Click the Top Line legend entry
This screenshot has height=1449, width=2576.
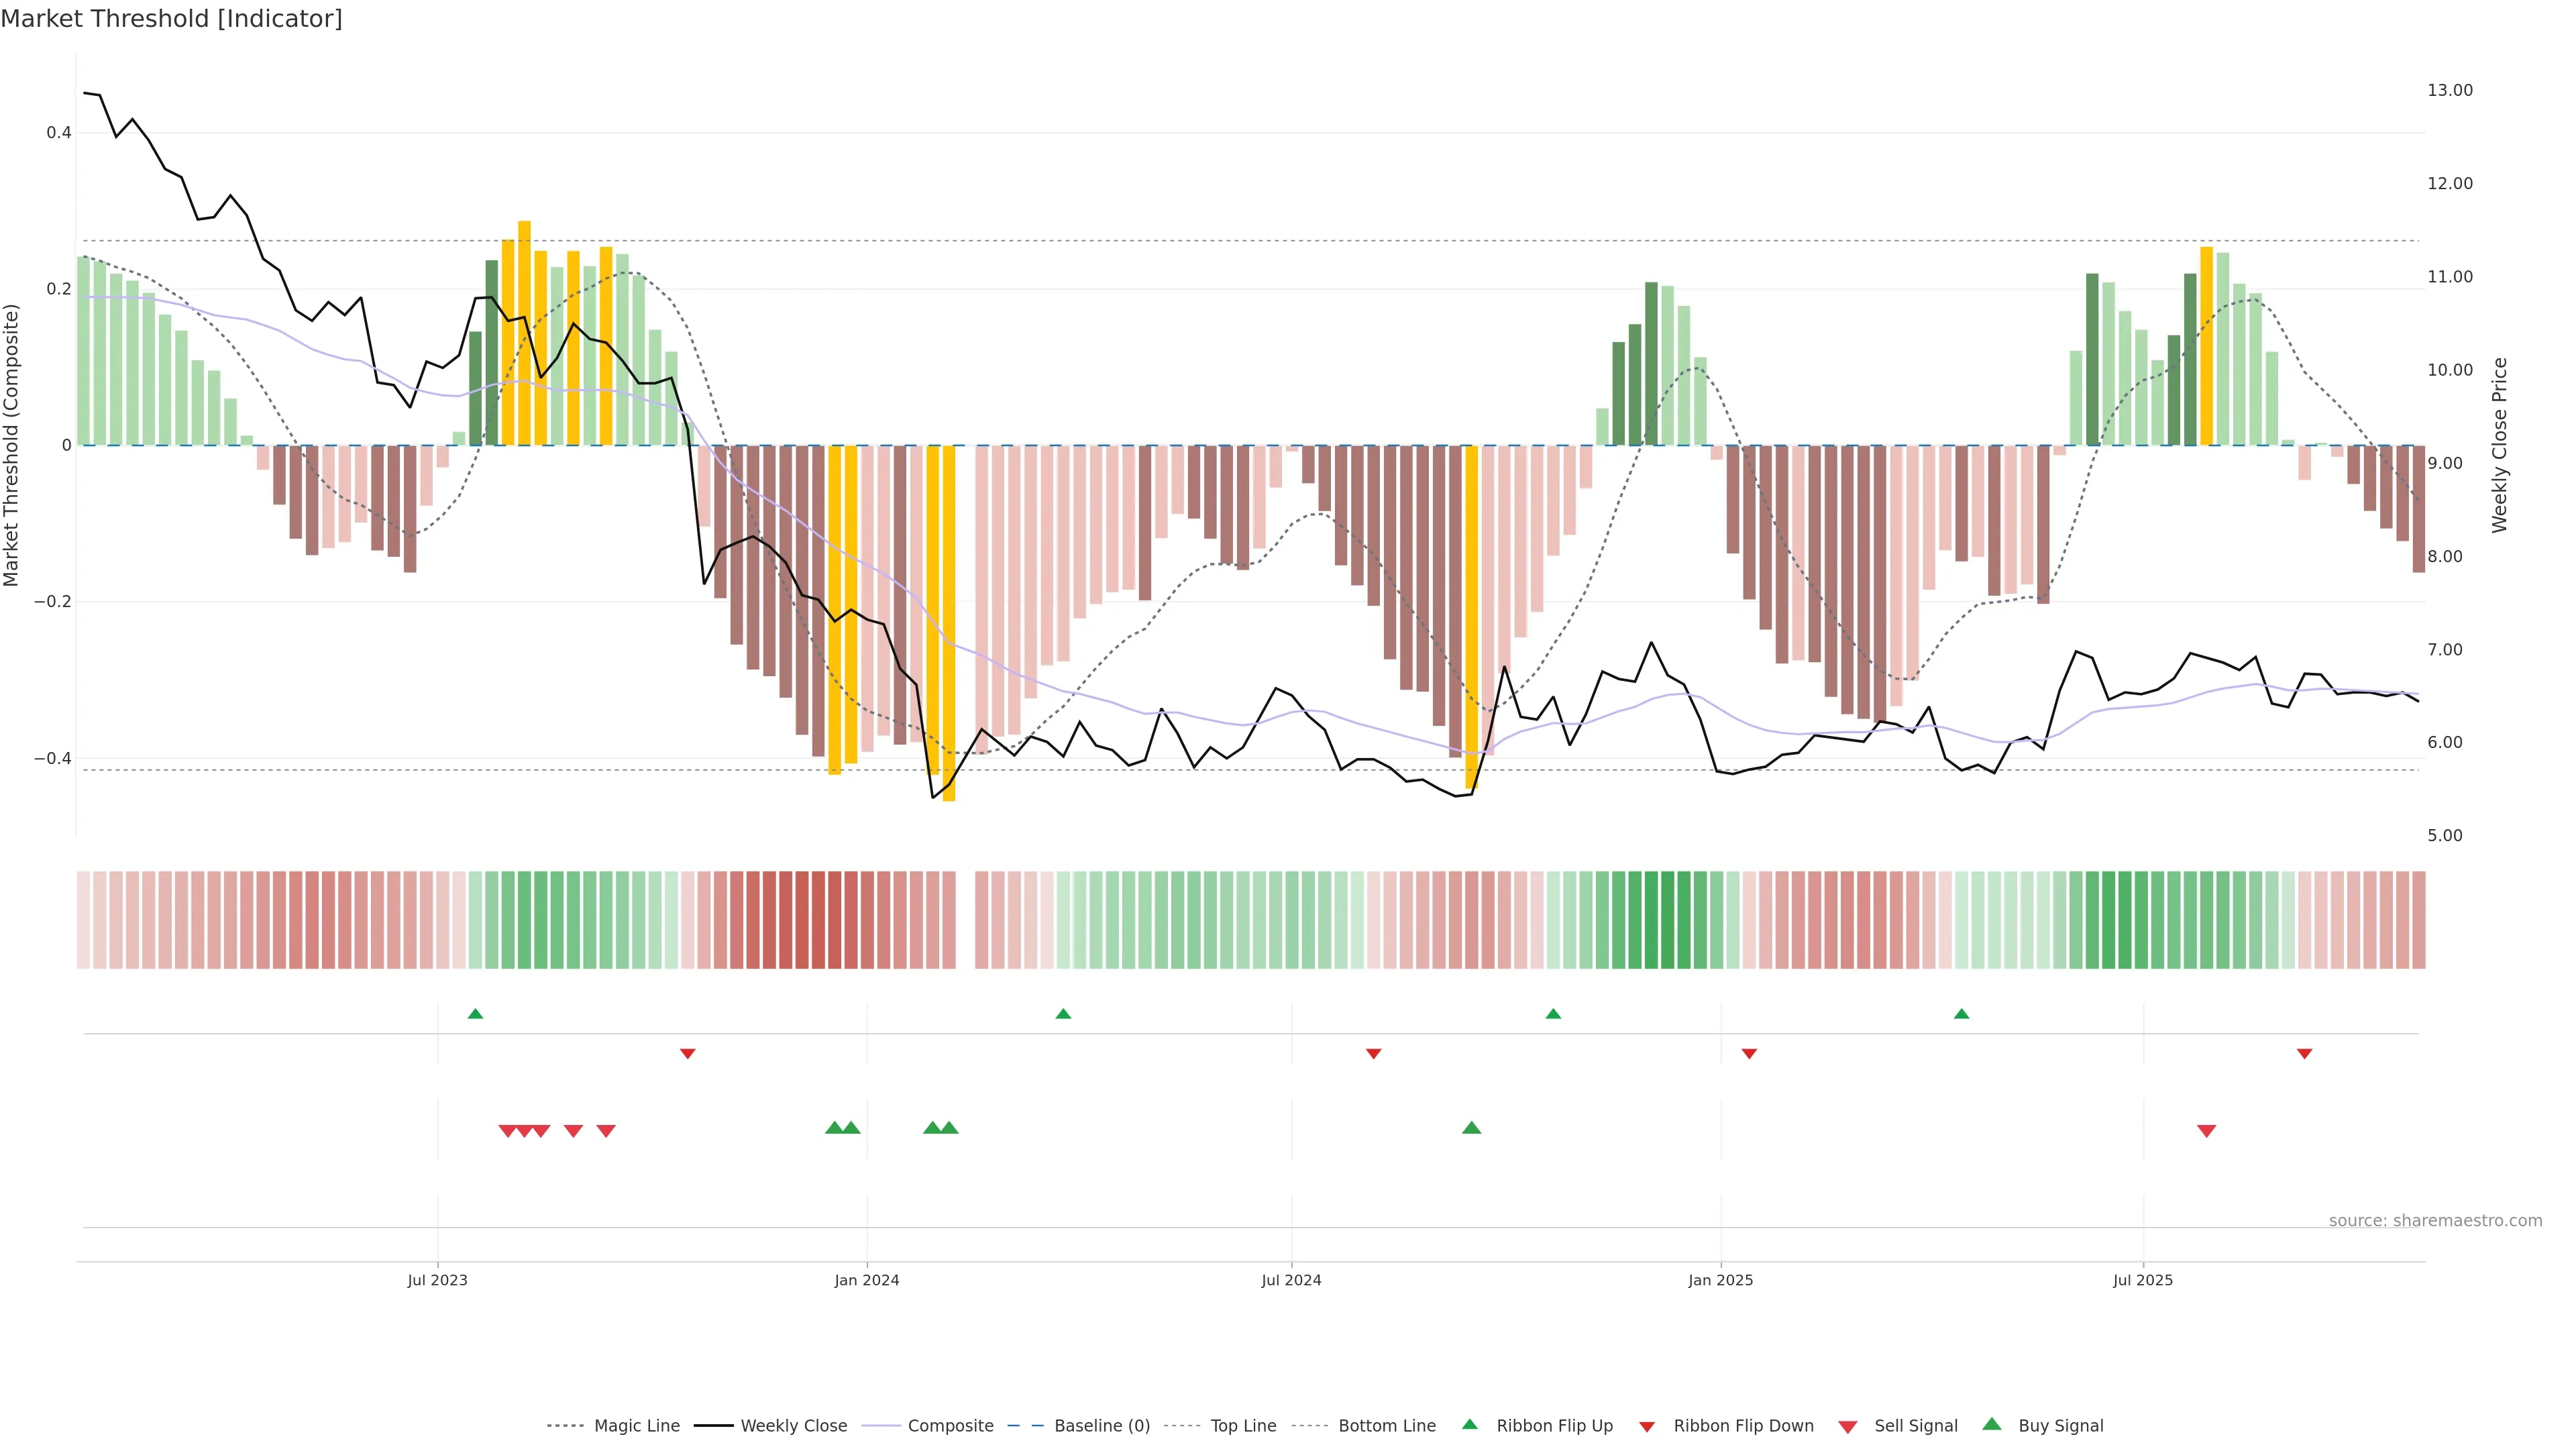coord(1243,1425)
